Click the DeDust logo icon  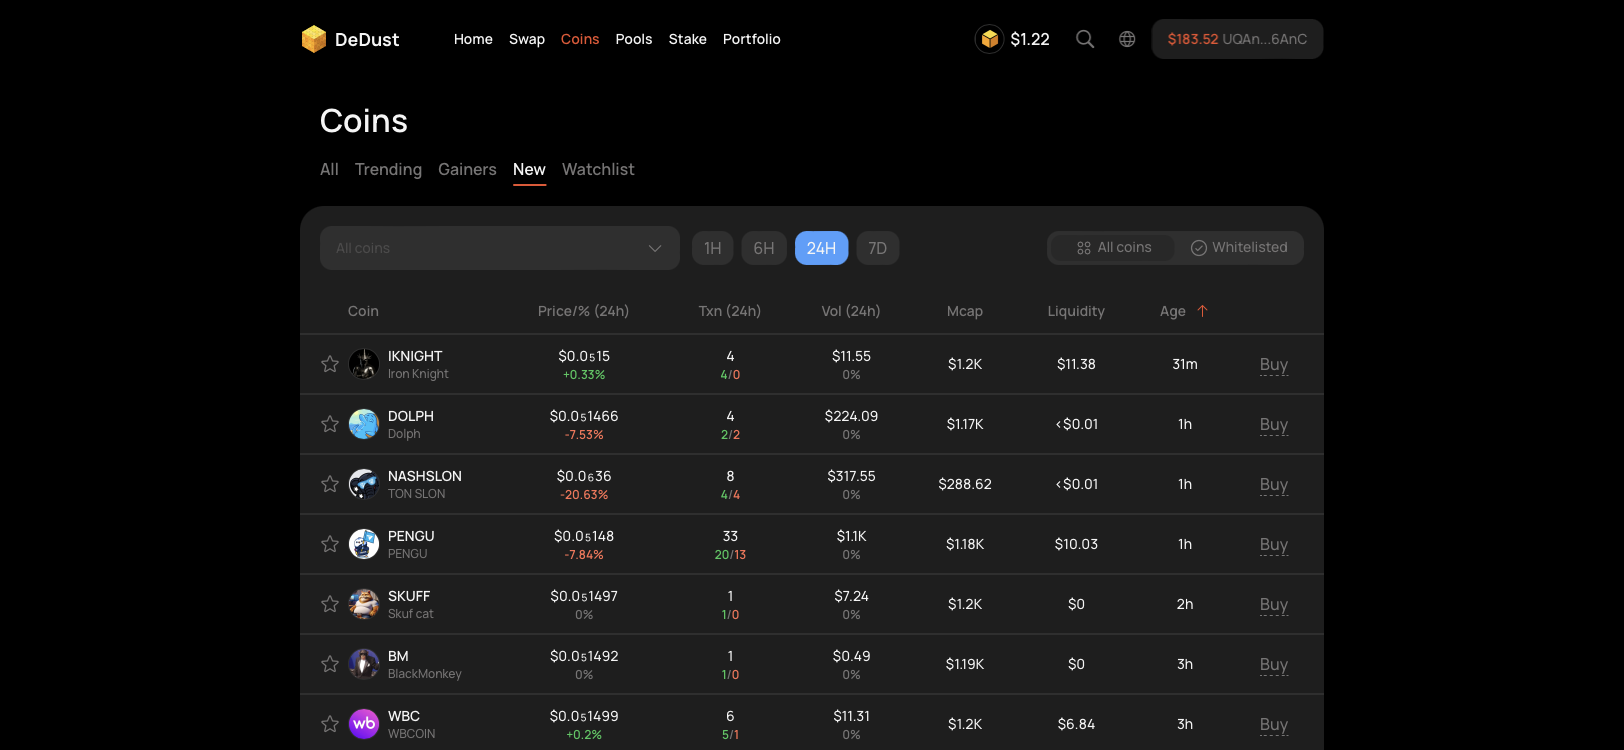(314, 39)
